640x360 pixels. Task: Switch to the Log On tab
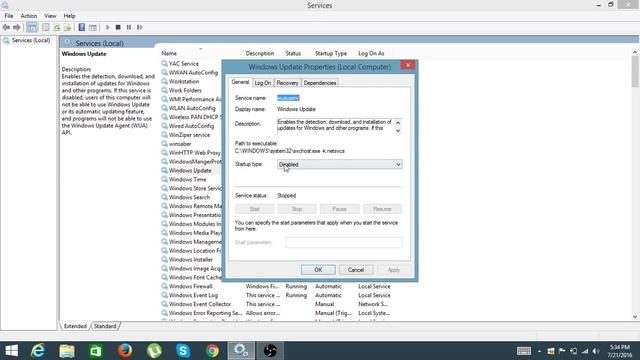point(262,83)
